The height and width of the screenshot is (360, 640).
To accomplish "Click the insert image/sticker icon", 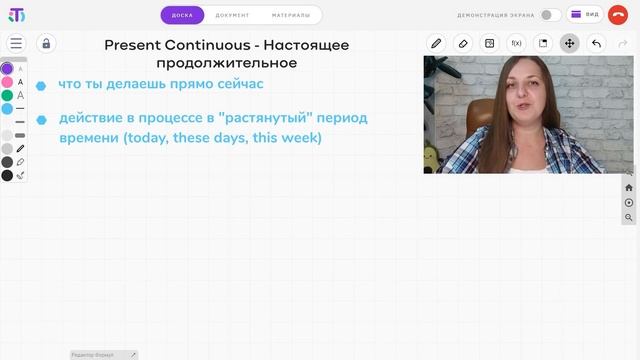I will [543, 43].
